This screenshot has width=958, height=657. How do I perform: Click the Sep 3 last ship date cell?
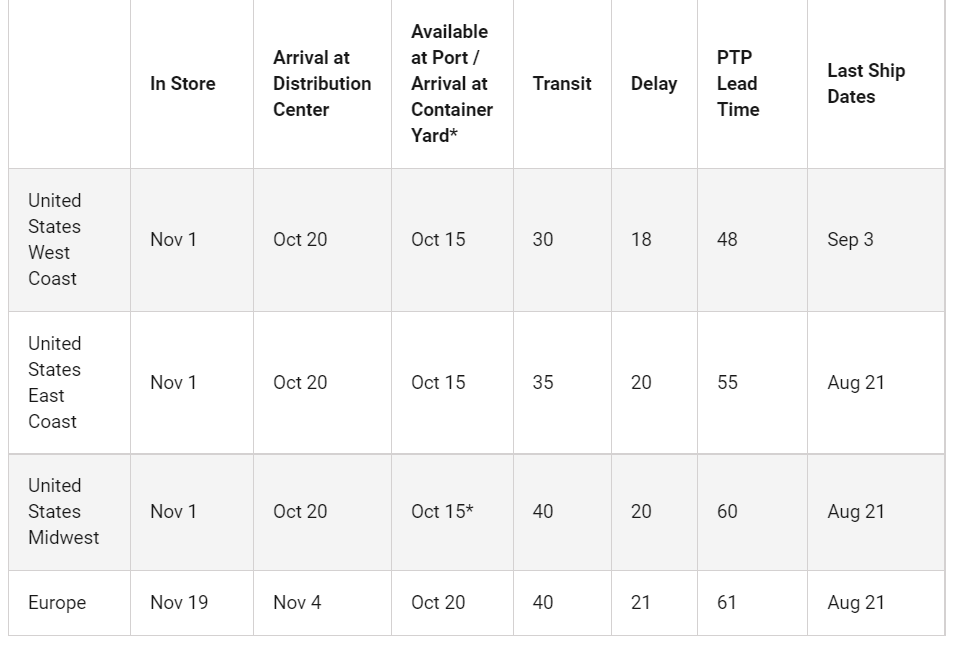850,240
